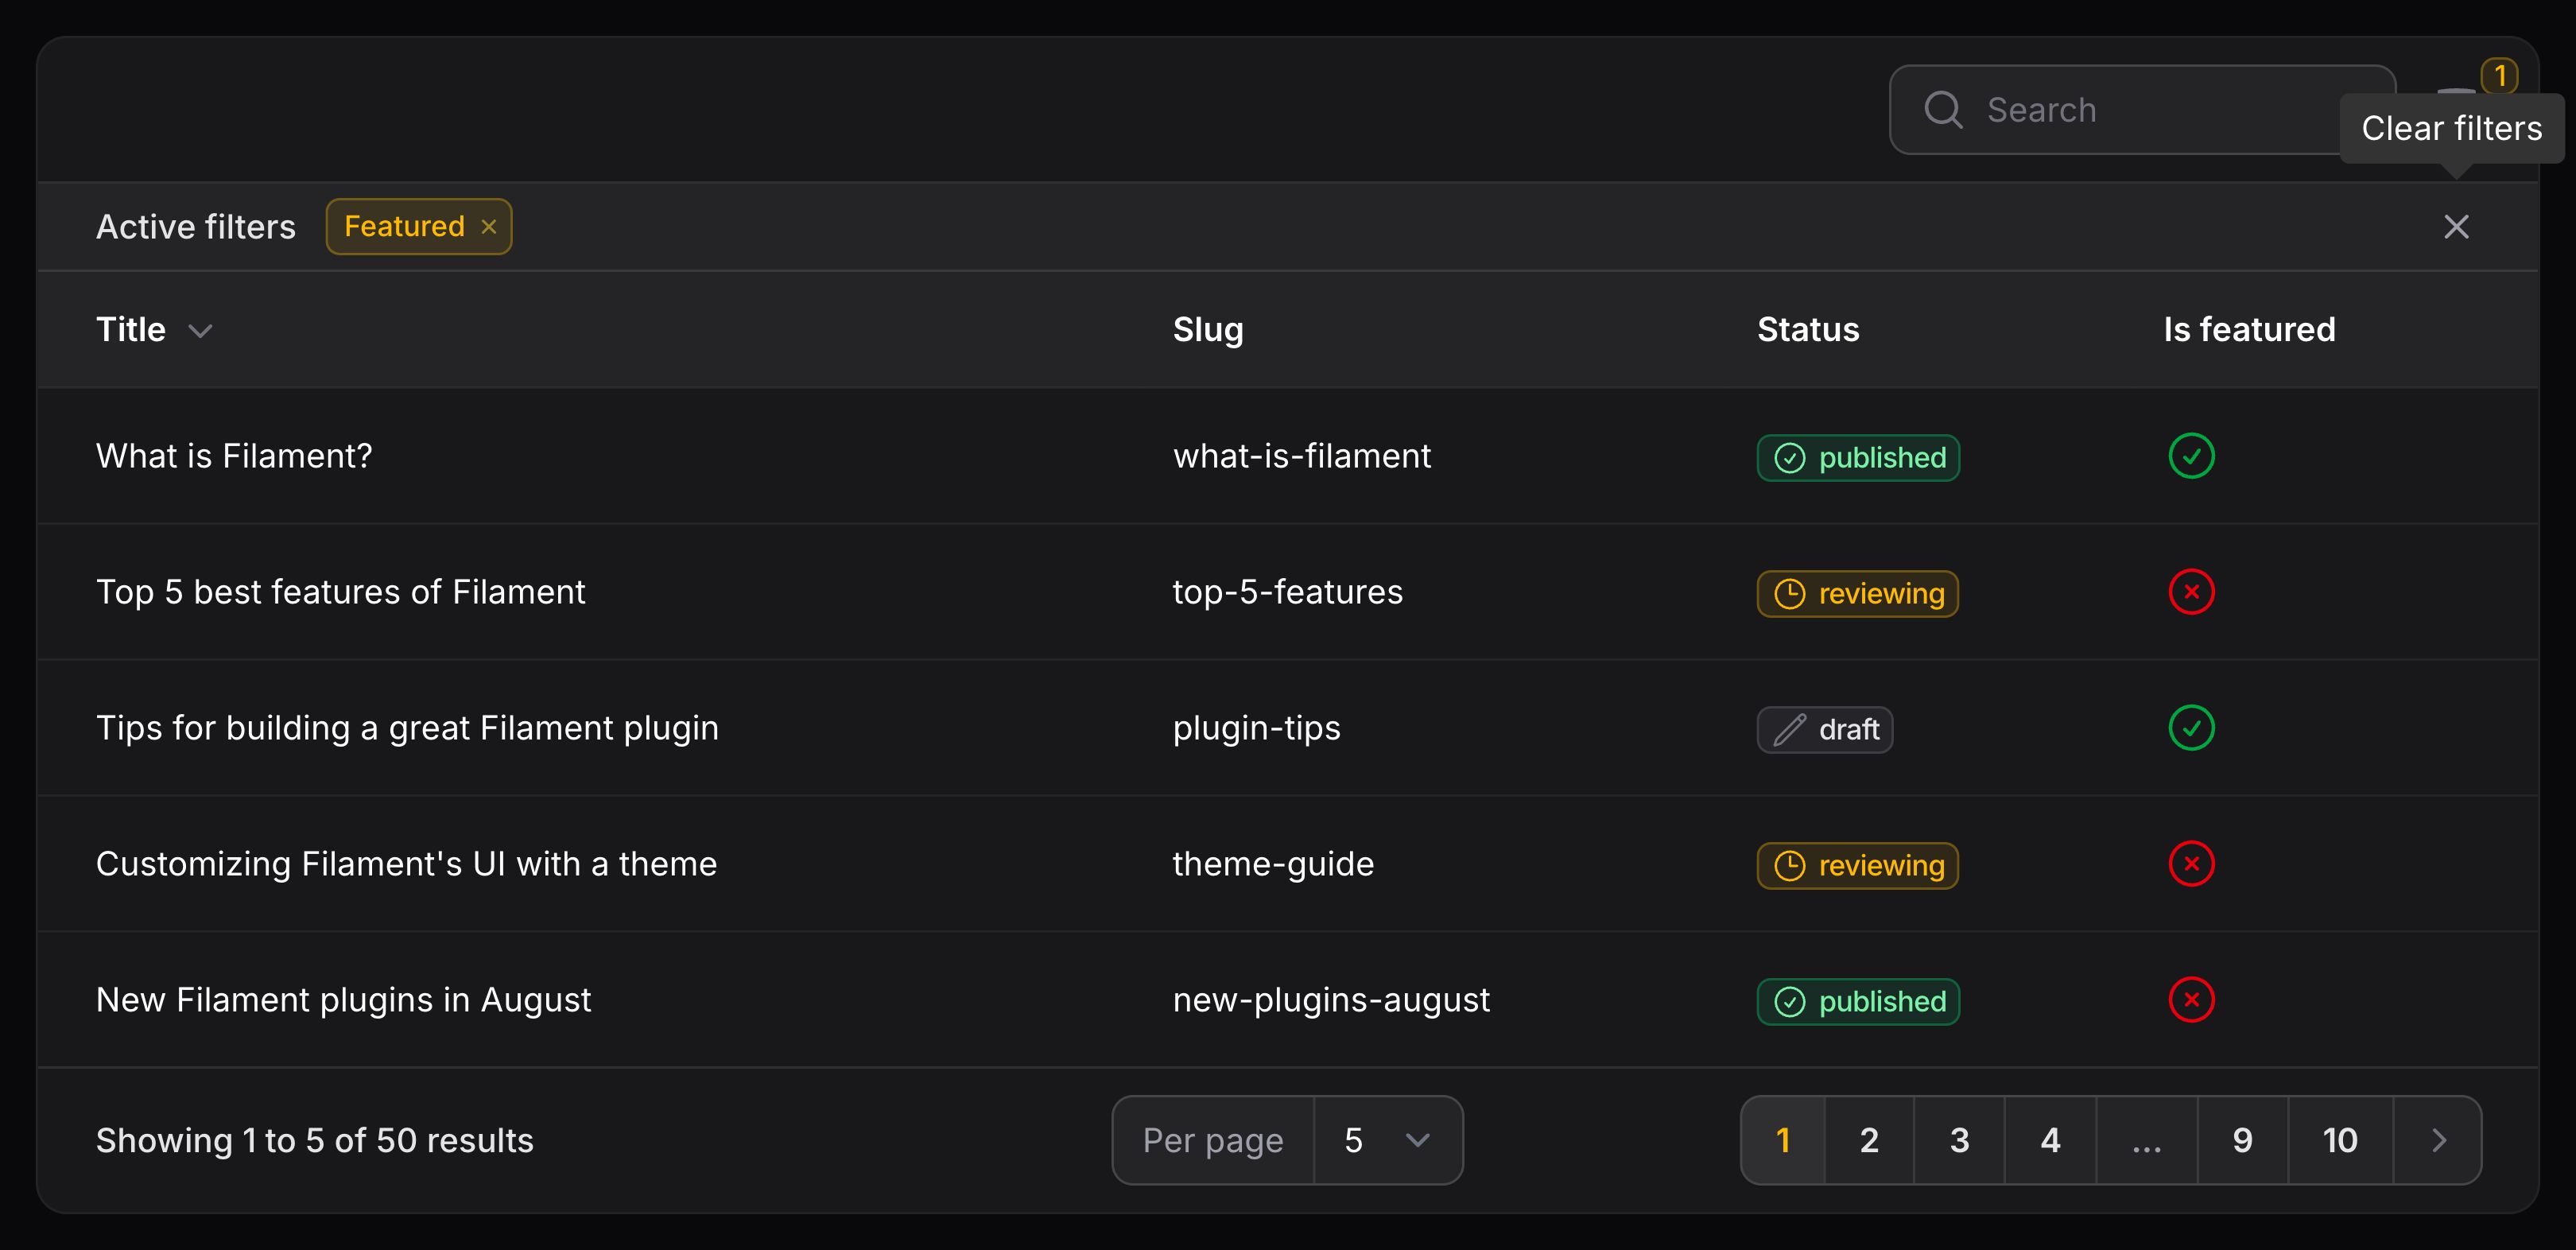The width and height of the screenshot is (2576, 1250).
Task: Click published badge for new-plugins-august row
Action: point(1858,1002)
